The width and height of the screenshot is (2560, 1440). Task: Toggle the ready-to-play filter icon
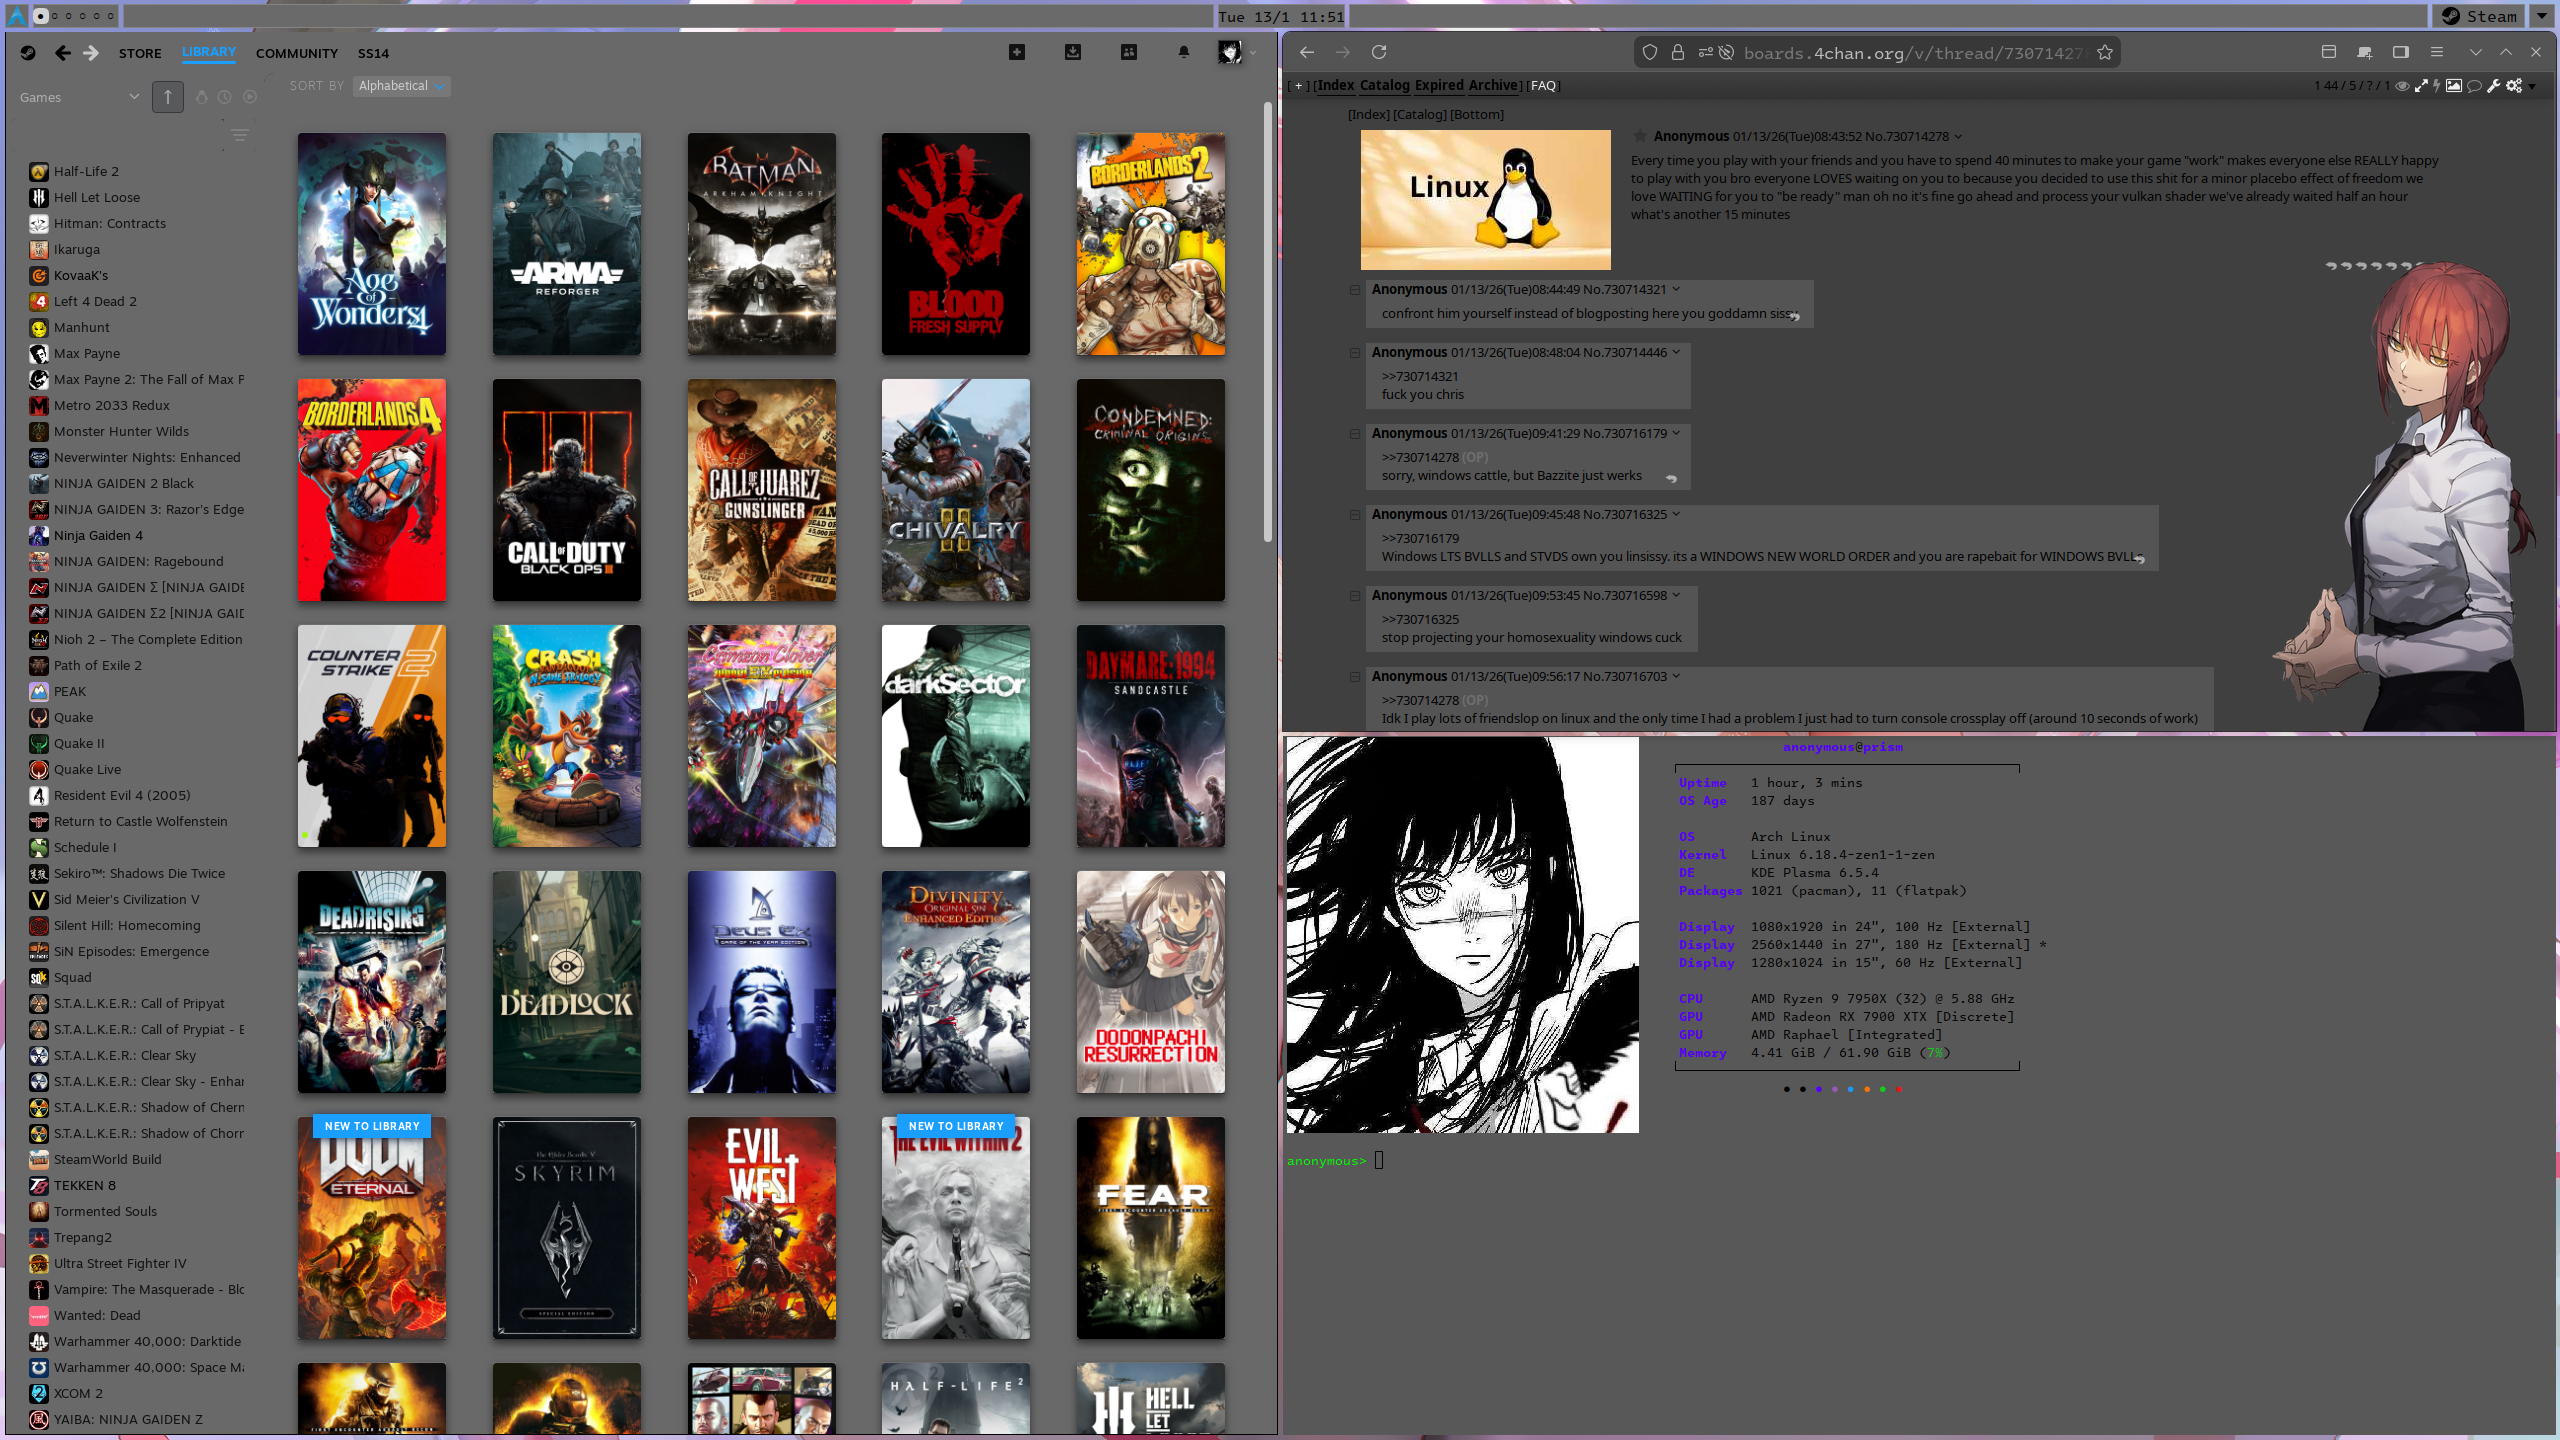250,97
